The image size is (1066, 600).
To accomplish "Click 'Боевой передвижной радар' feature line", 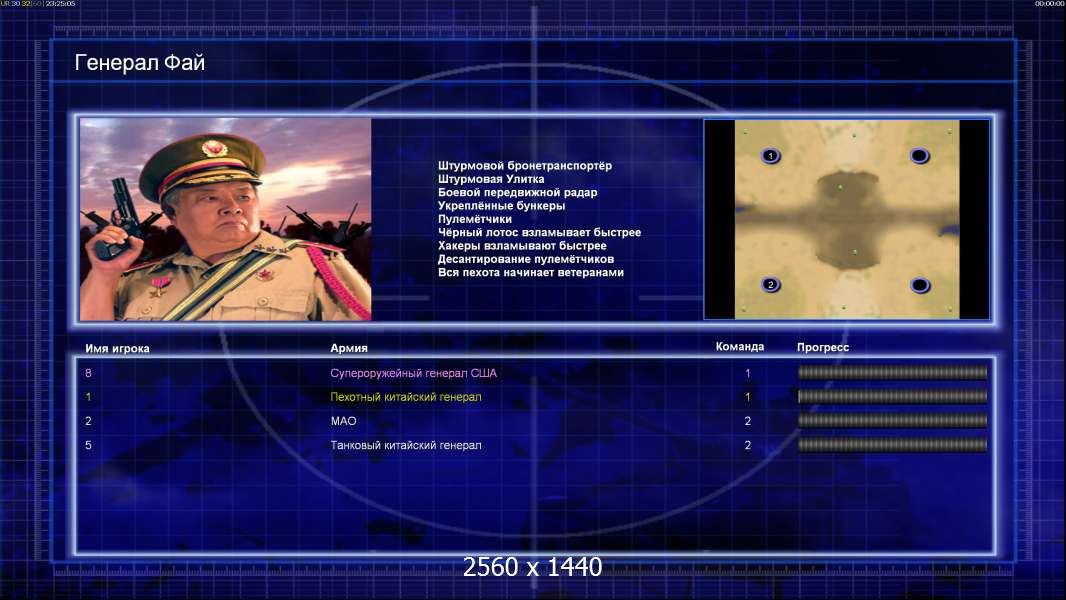I will [517, 192].
